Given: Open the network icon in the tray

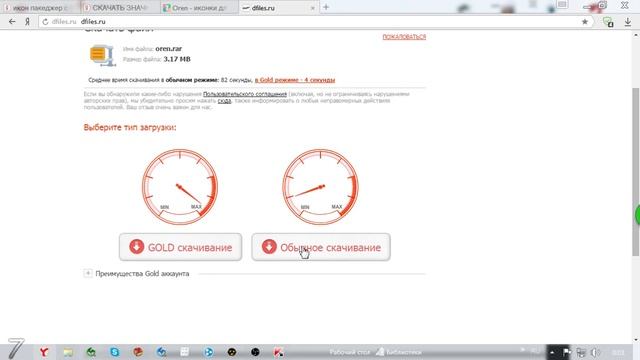Looking at the screenshot, I should (x=581, y=352).
